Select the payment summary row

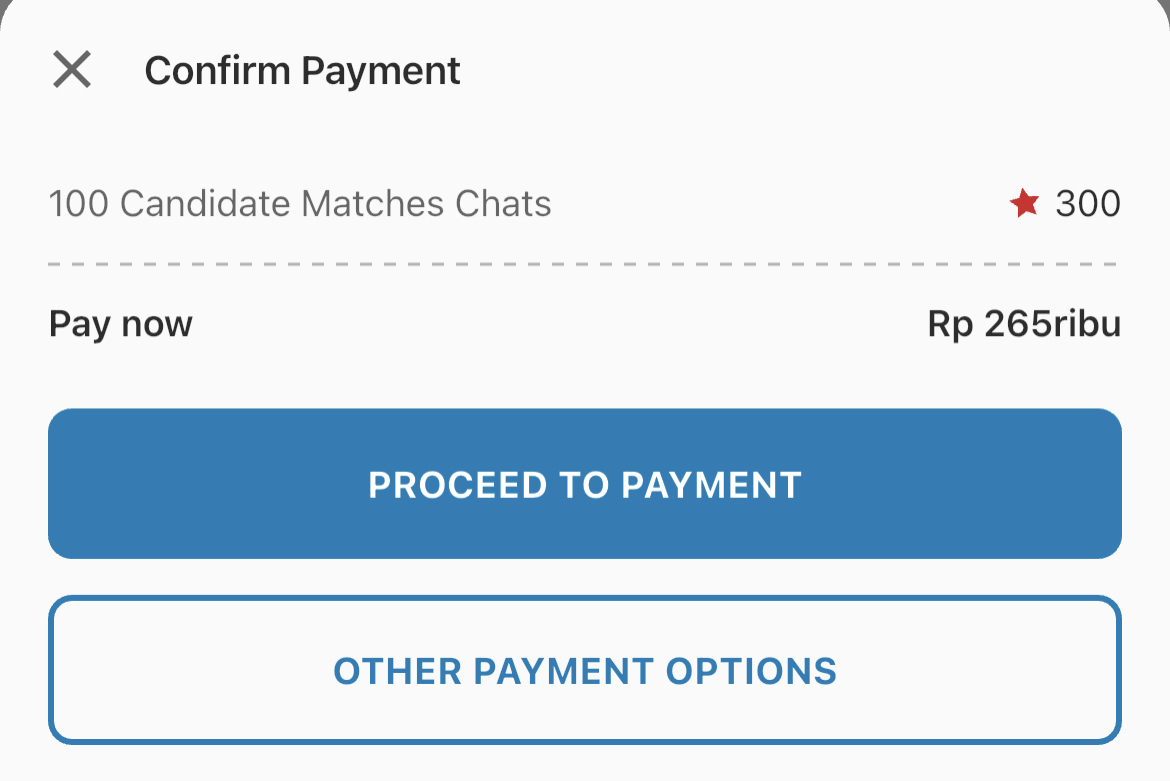[x=585, y=203]
